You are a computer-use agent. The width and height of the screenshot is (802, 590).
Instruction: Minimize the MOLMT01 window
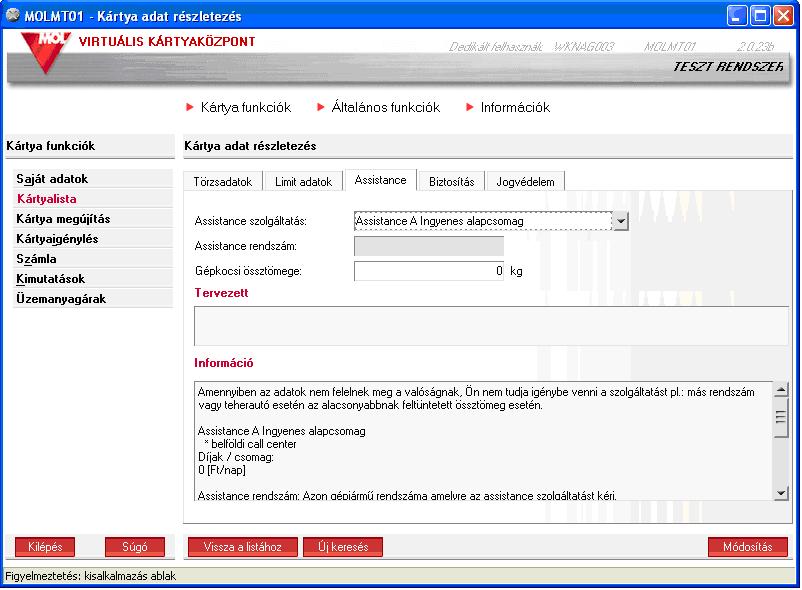click(x=737, y=16)
